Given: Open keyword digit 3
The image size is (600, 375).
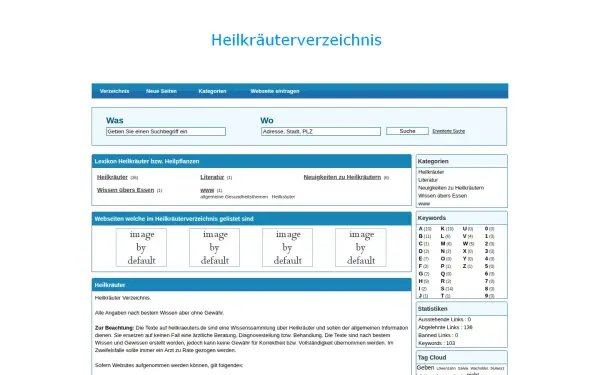Looking at the screenshot, I should tap(487, 251).
